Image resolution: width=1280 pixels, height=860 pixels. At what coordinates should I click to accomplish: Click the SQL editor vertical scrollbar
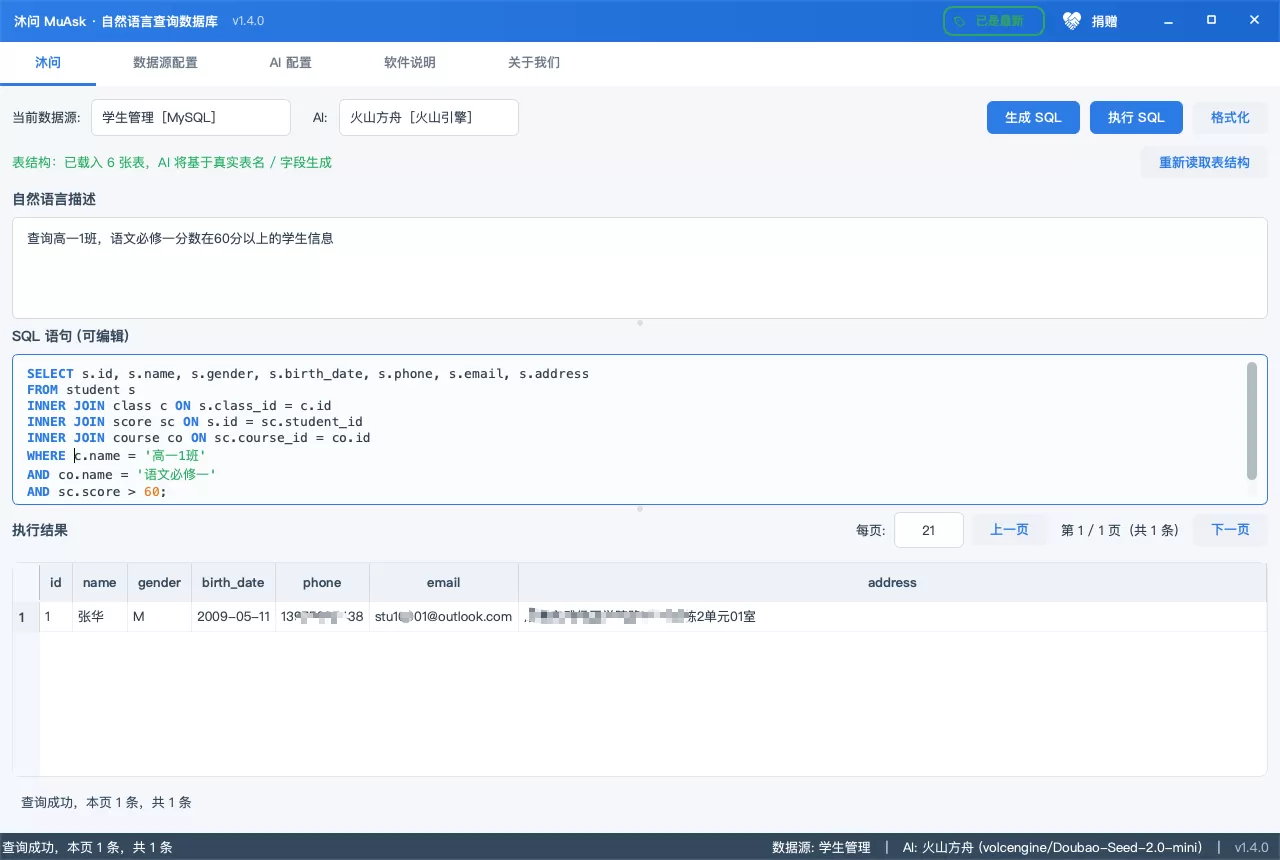1251,420
